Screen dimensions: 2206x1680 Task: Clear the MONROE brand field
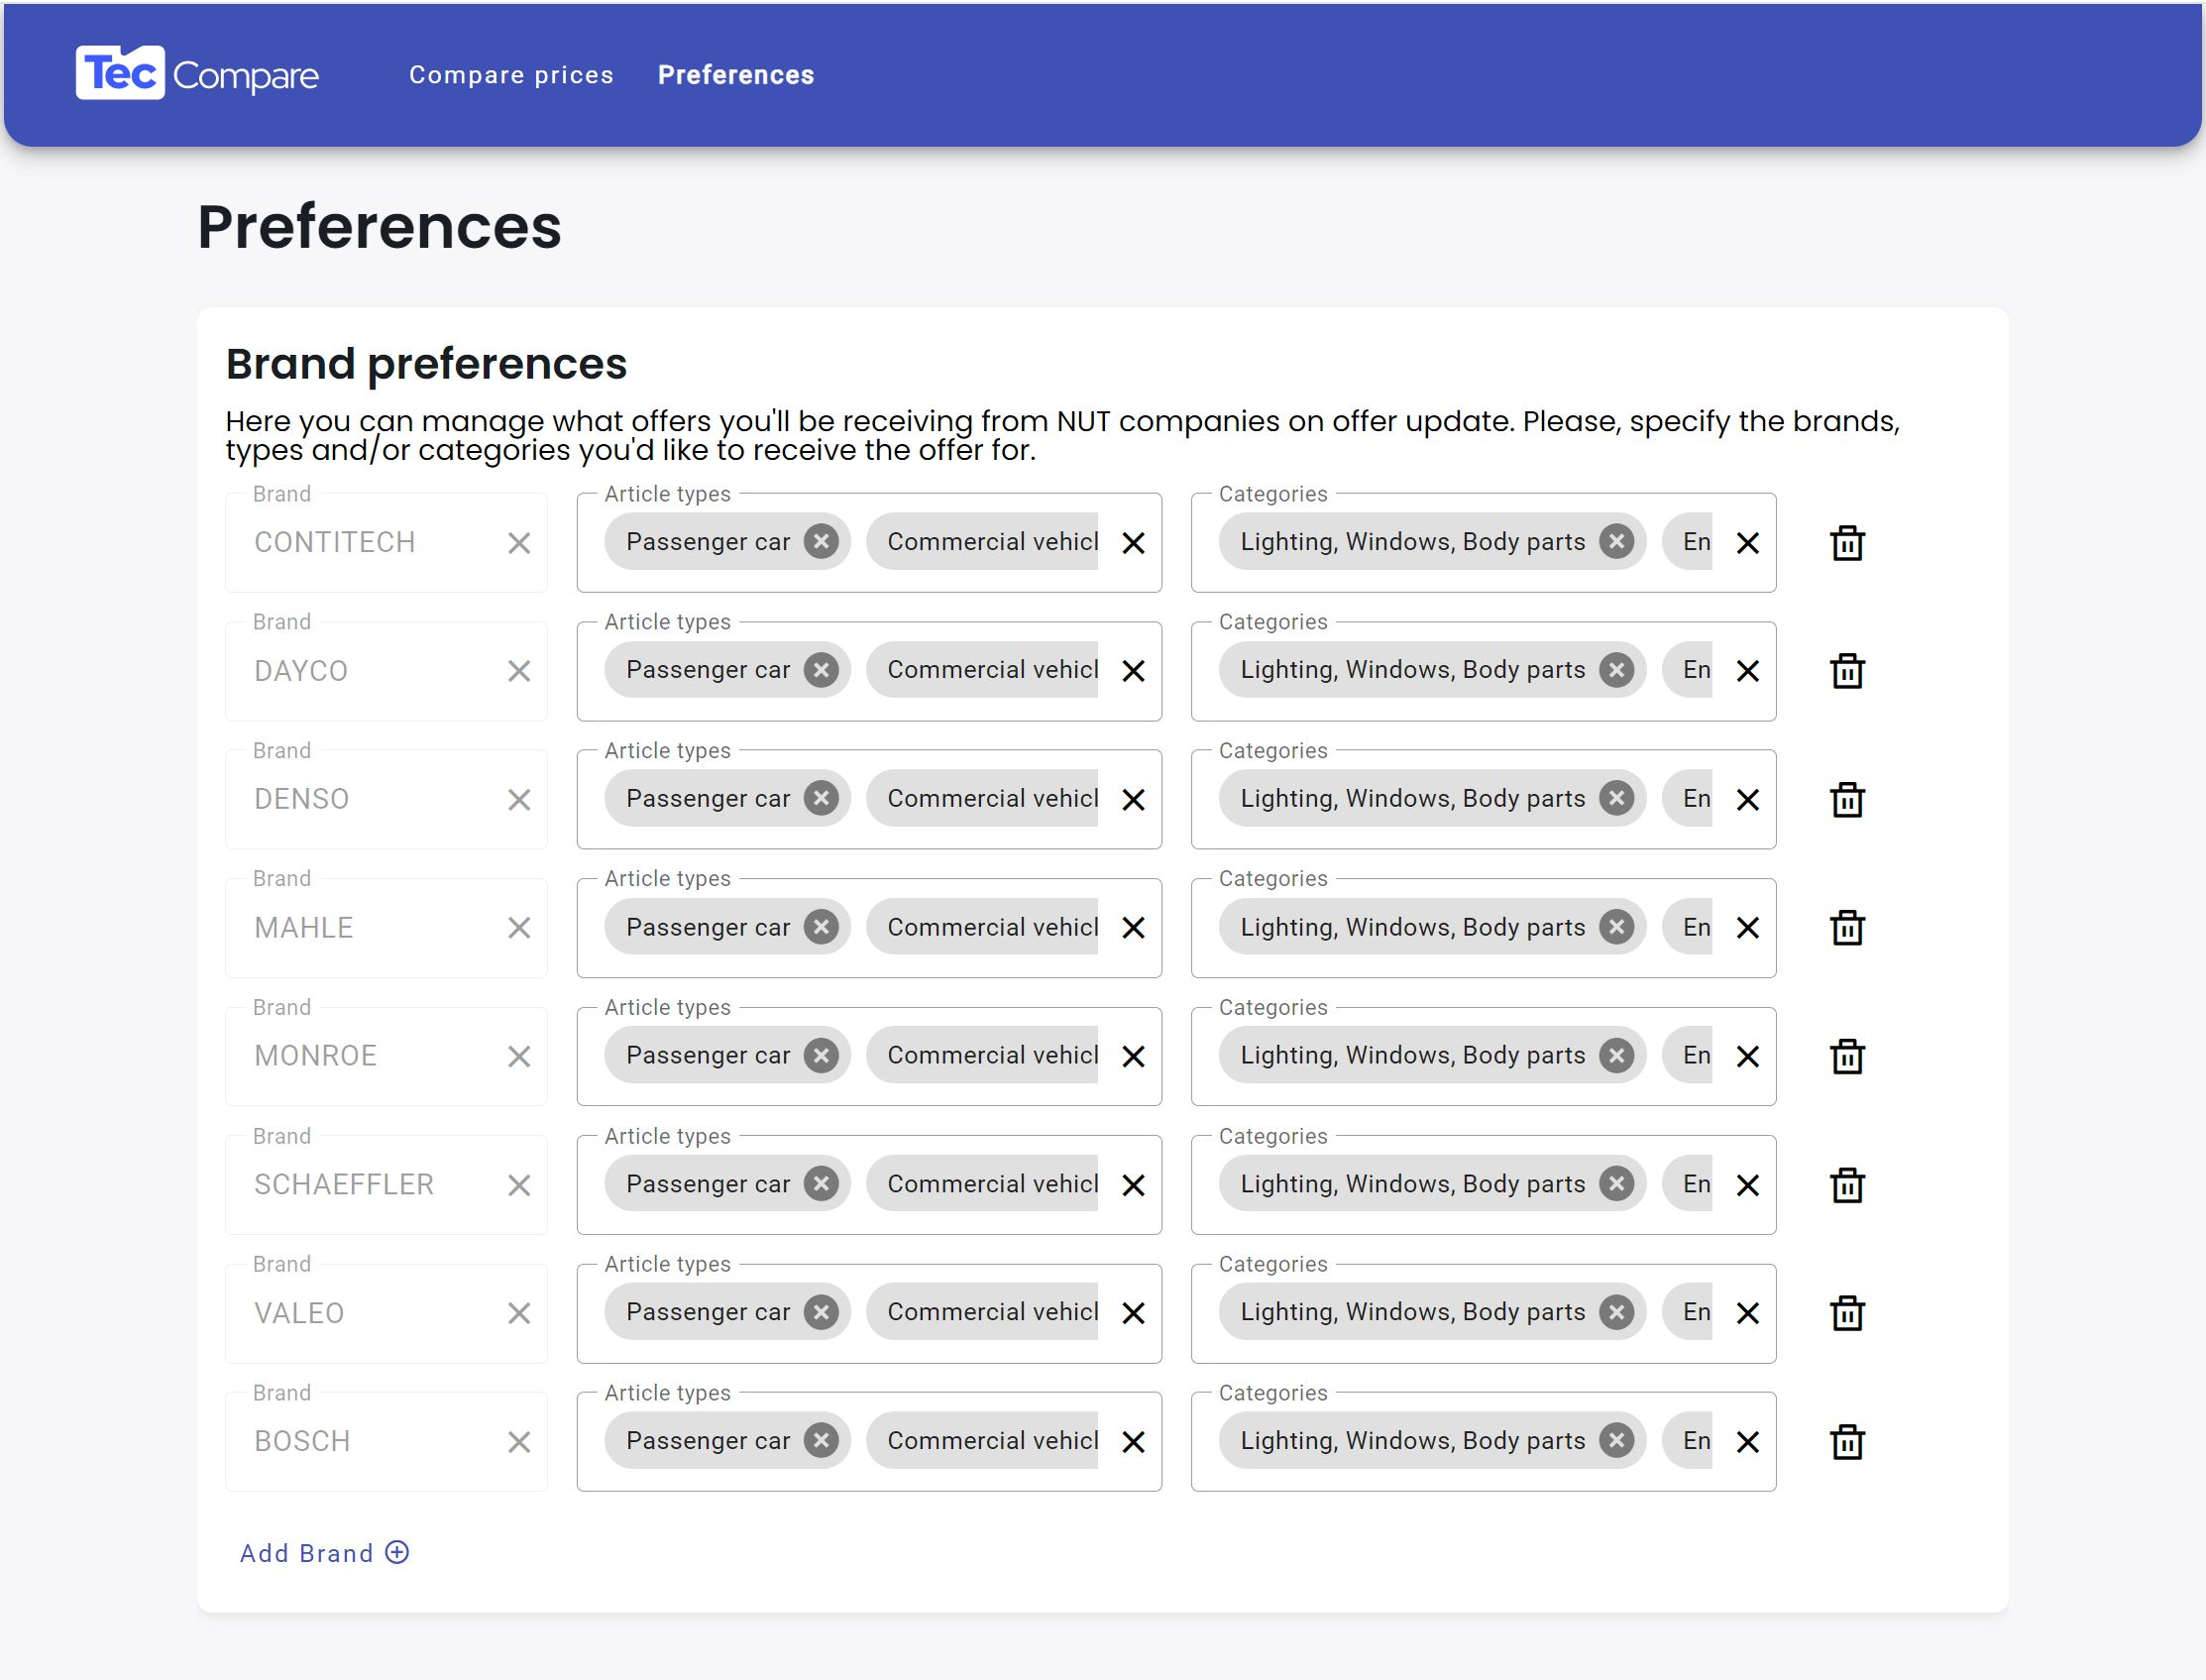(x=518, y=1056)
